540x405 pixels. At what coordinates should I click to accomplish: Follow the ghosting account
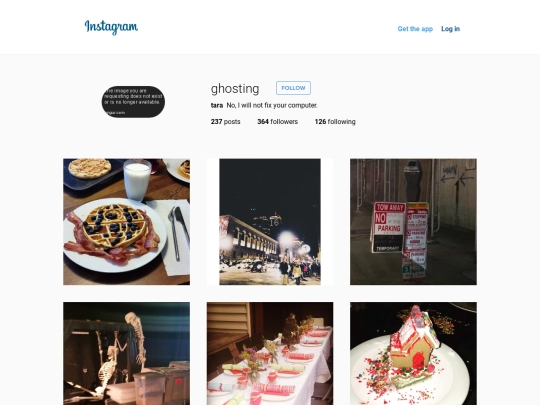pos(293,88)
